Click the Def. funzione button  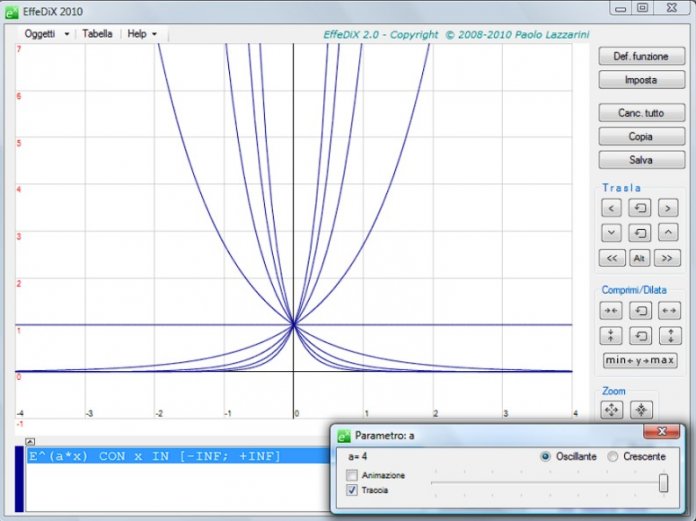coord(641,56)
